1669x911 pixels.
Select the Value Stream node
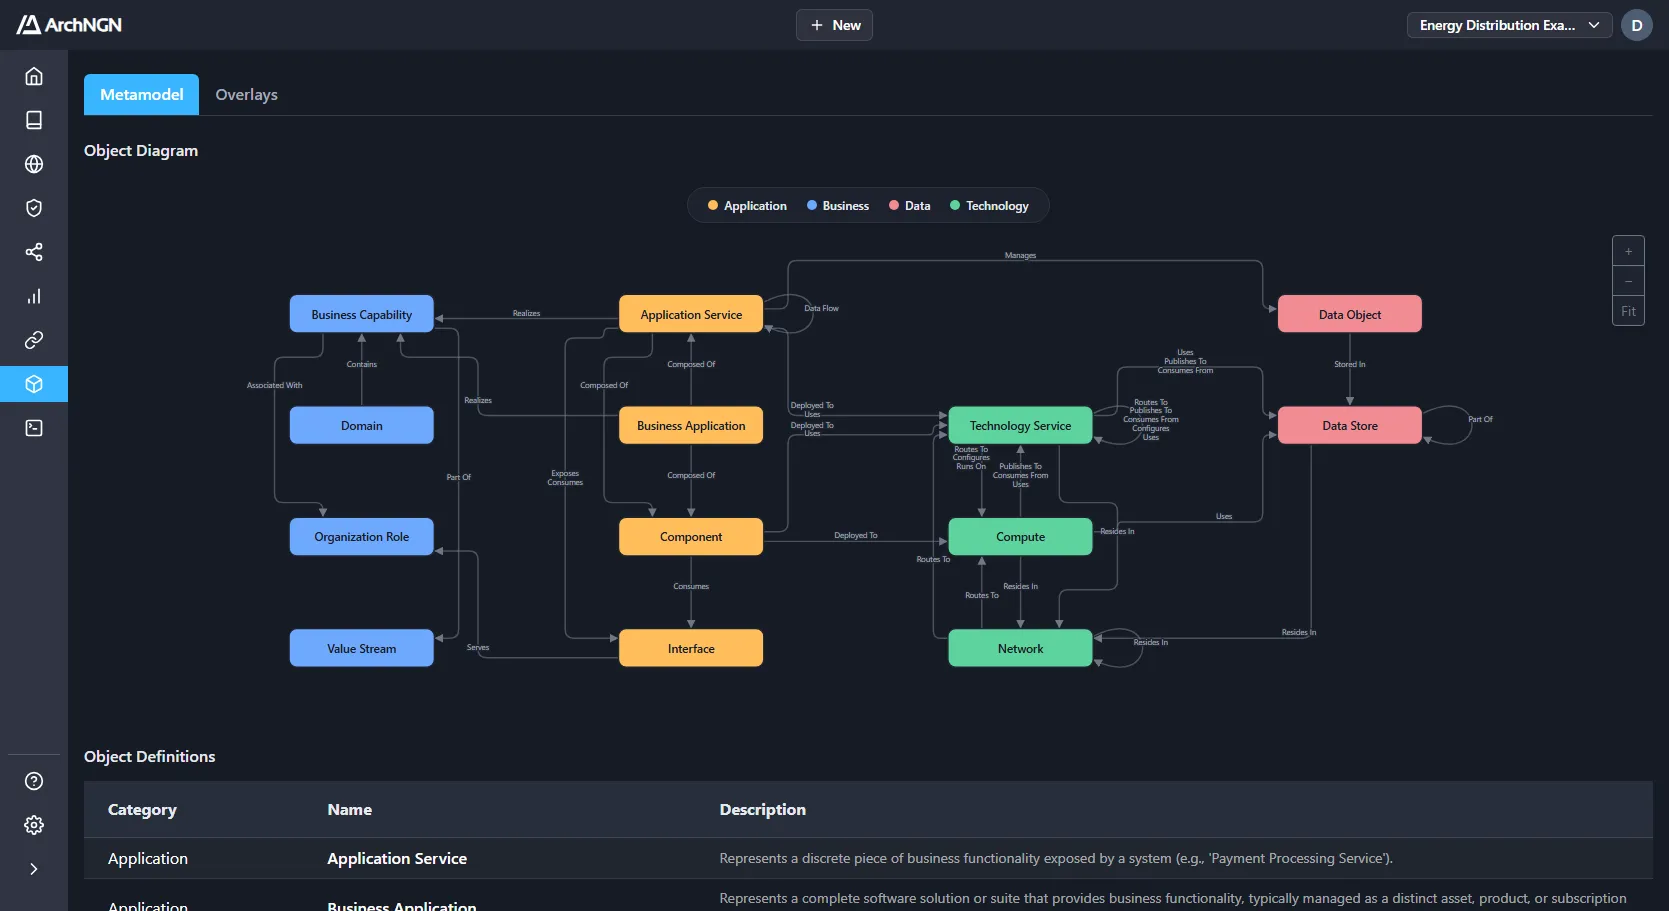(362, 648)
